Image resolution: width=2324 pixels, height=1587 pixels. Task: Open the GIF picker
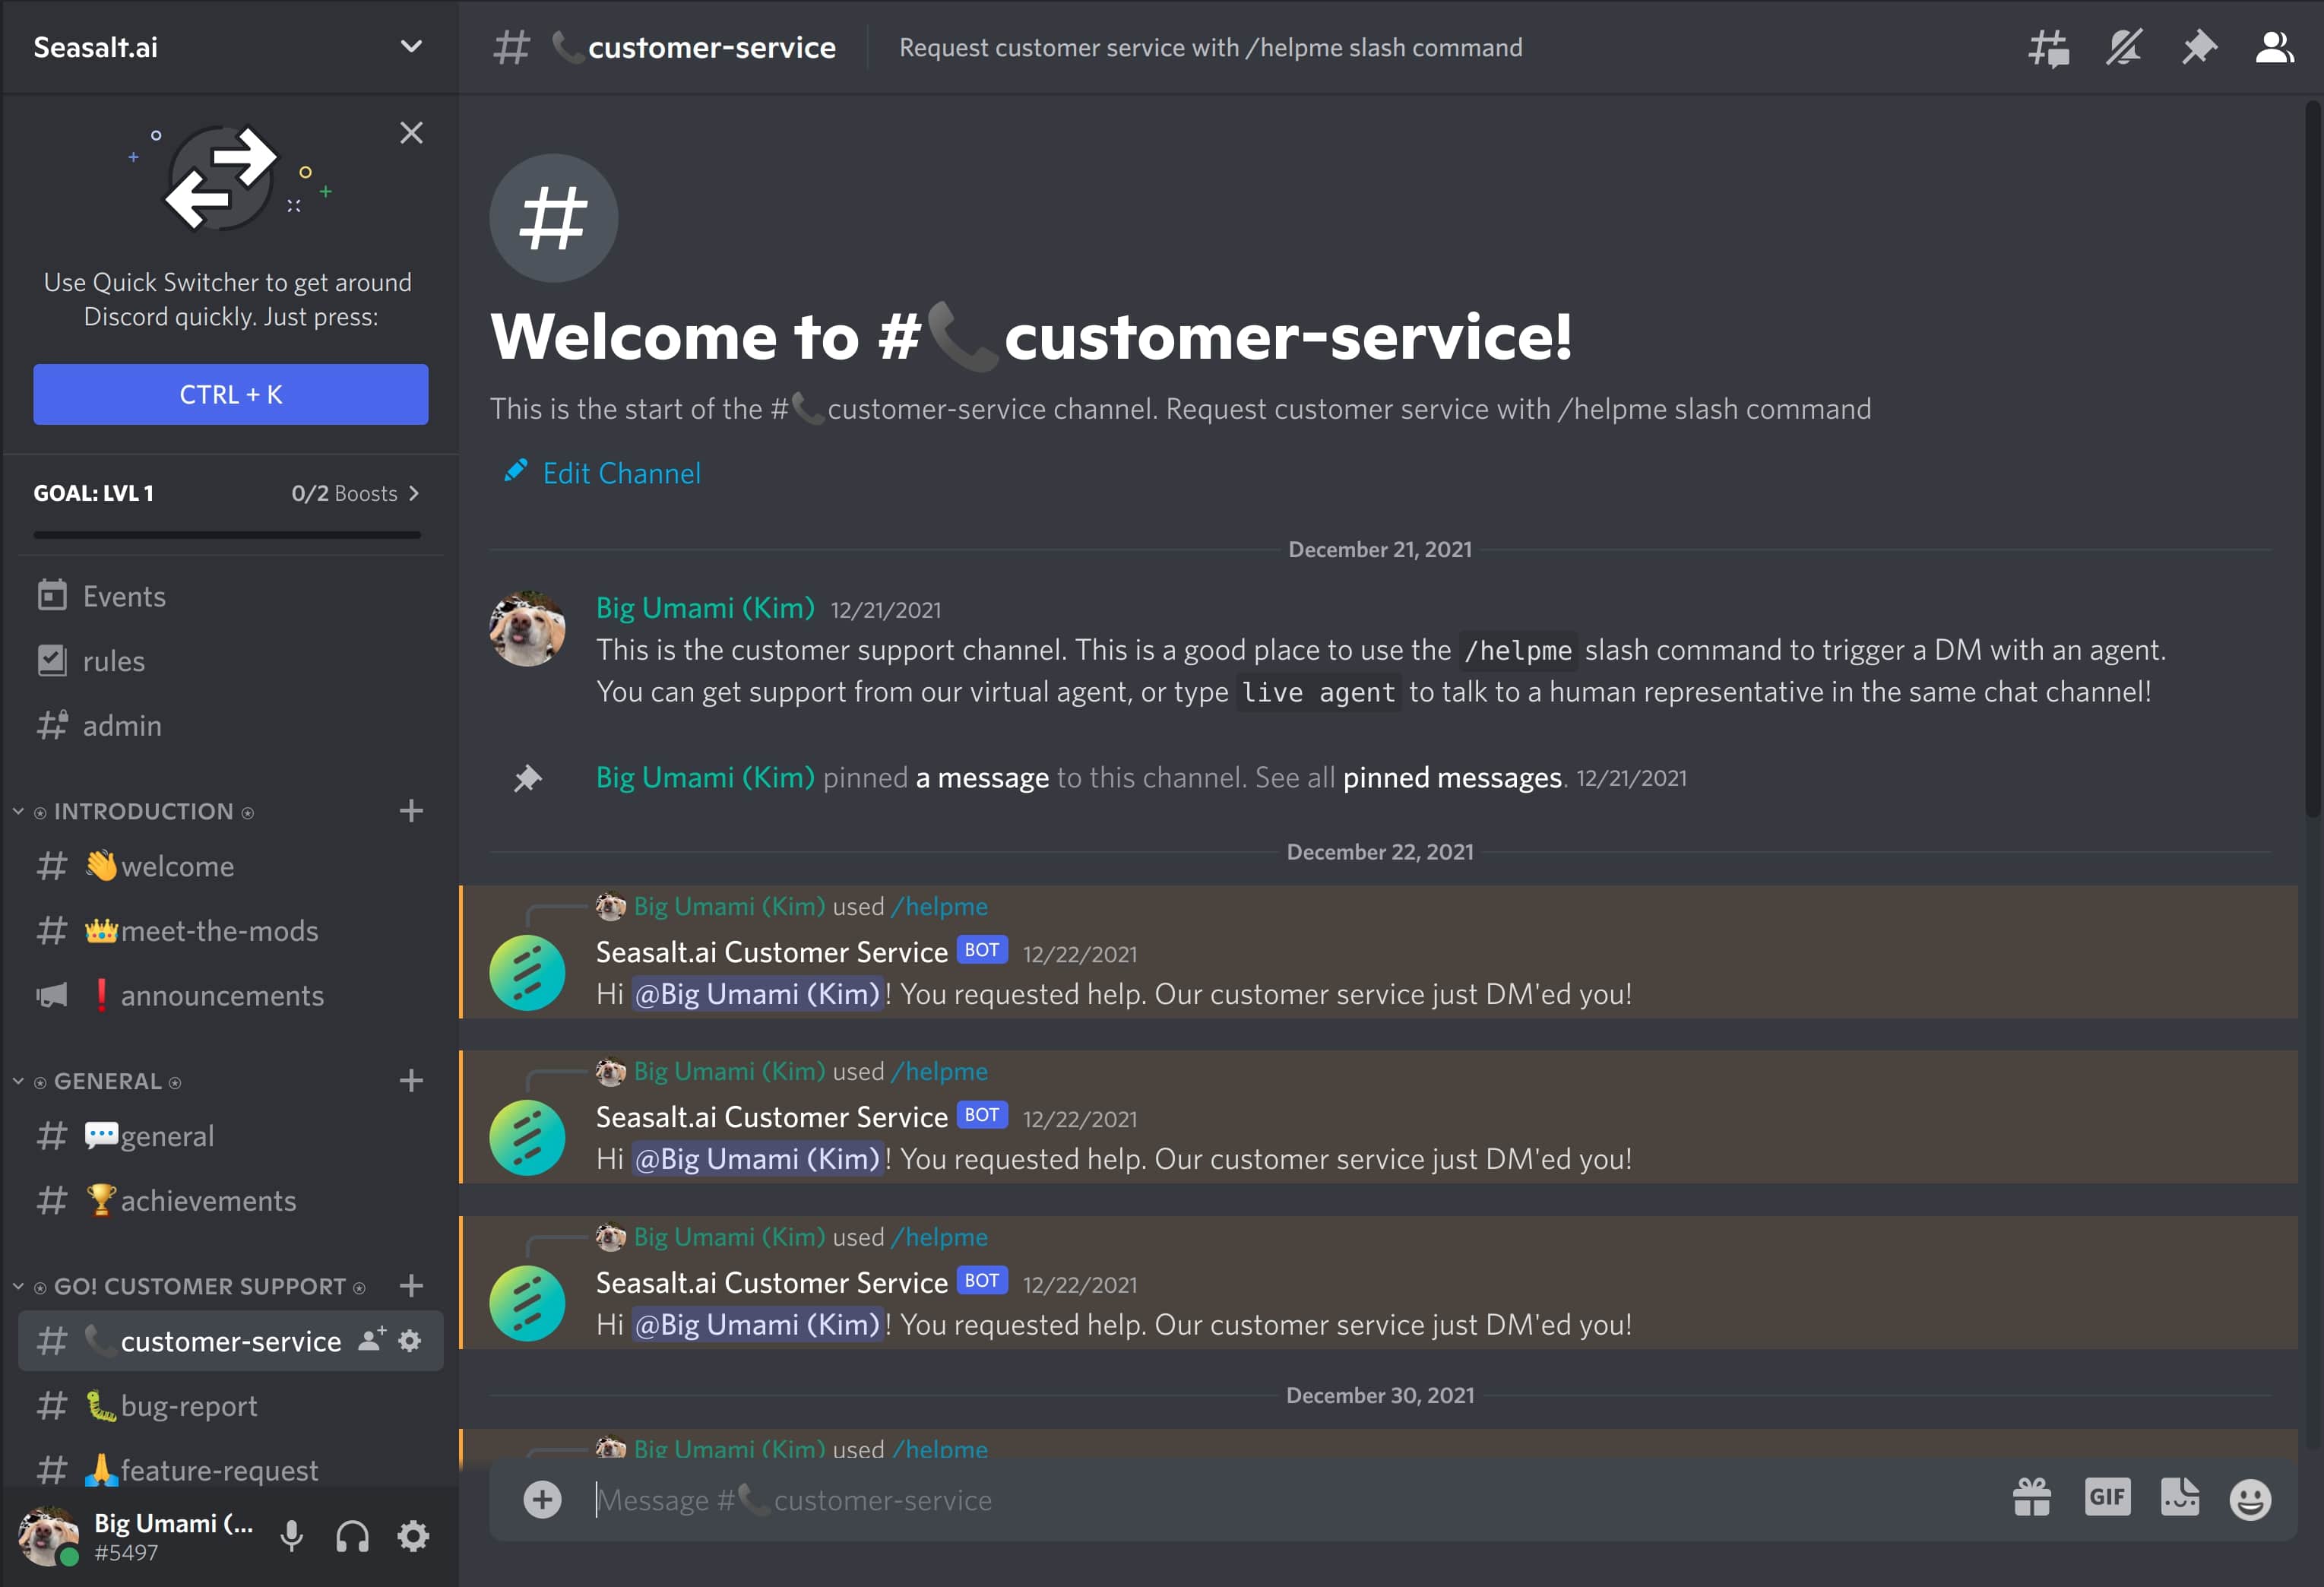tap(2108, 1498)
